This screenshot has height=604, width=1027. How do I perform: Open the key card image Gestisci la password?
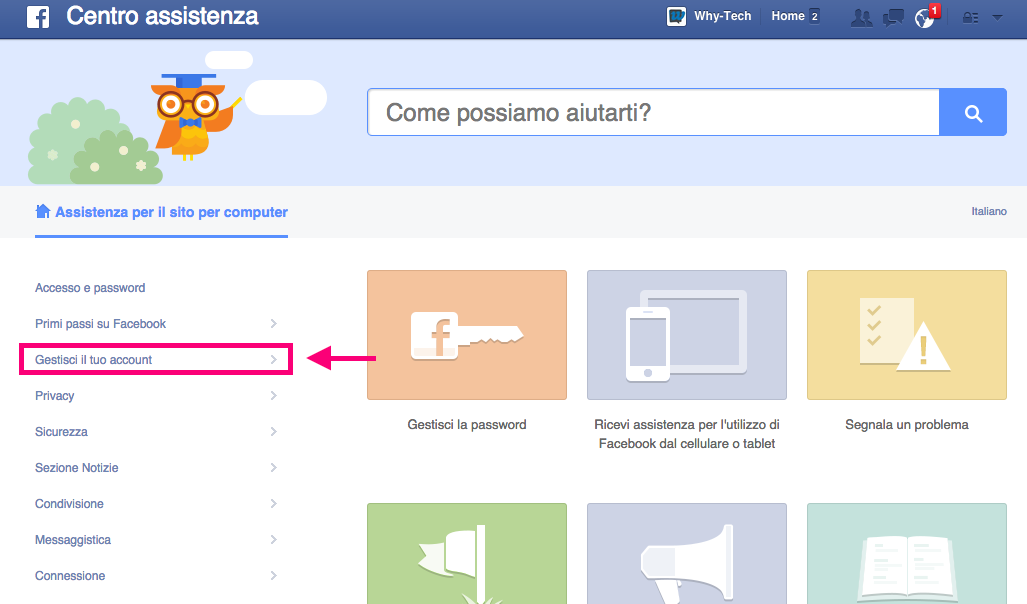coord(467,335)
